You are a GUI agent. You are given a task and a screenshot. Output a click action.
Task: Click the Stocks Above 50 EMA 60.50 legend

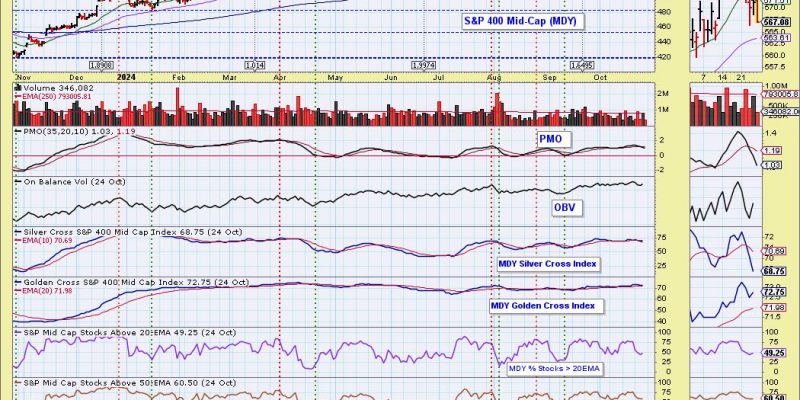(x=130, y=382)
